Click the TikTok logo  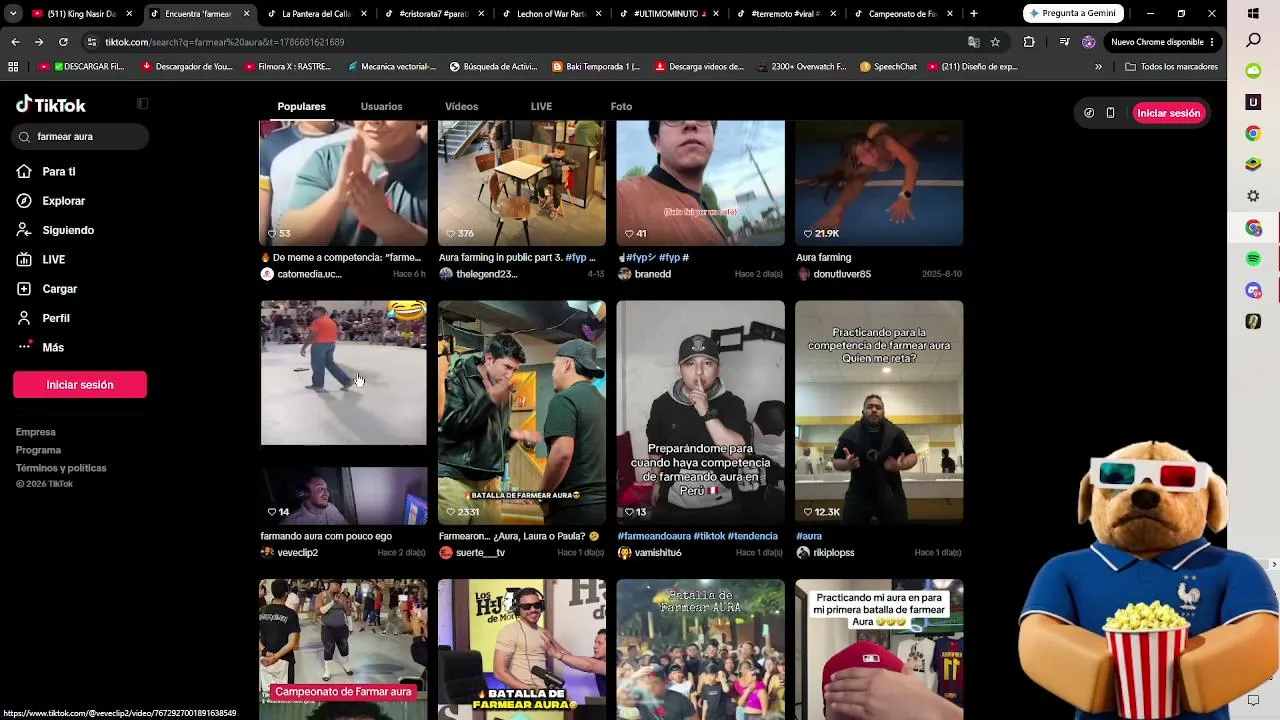[x=51, y=105]
